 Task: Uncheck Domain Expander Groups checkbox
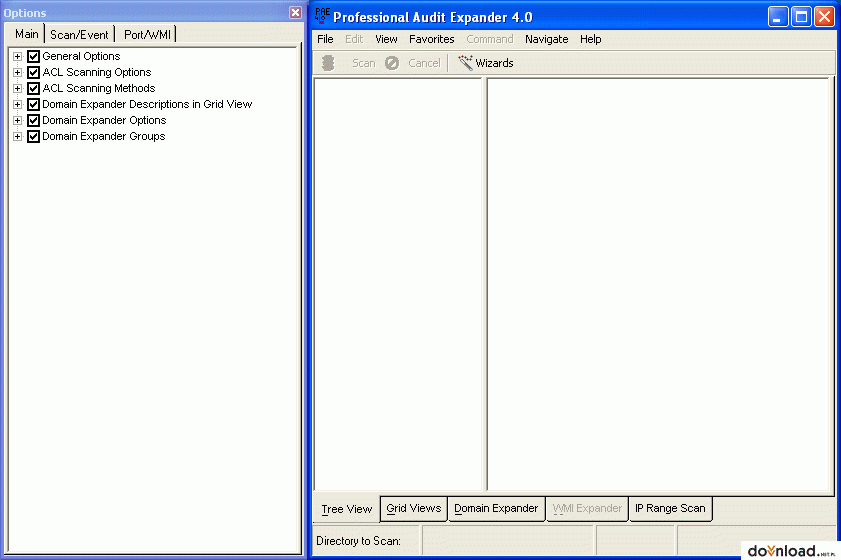(33, 137)
